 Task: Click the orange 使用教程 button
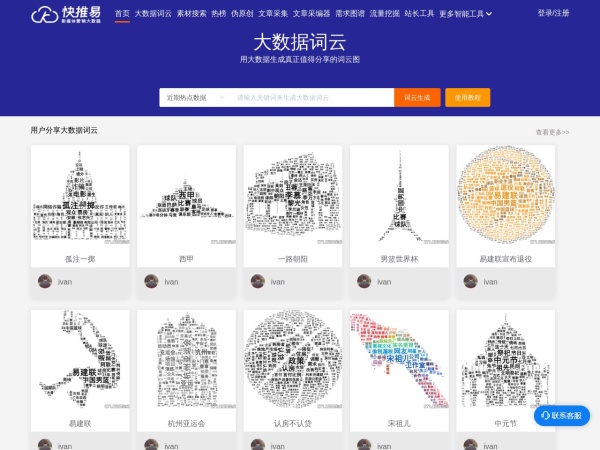point(467,98)
